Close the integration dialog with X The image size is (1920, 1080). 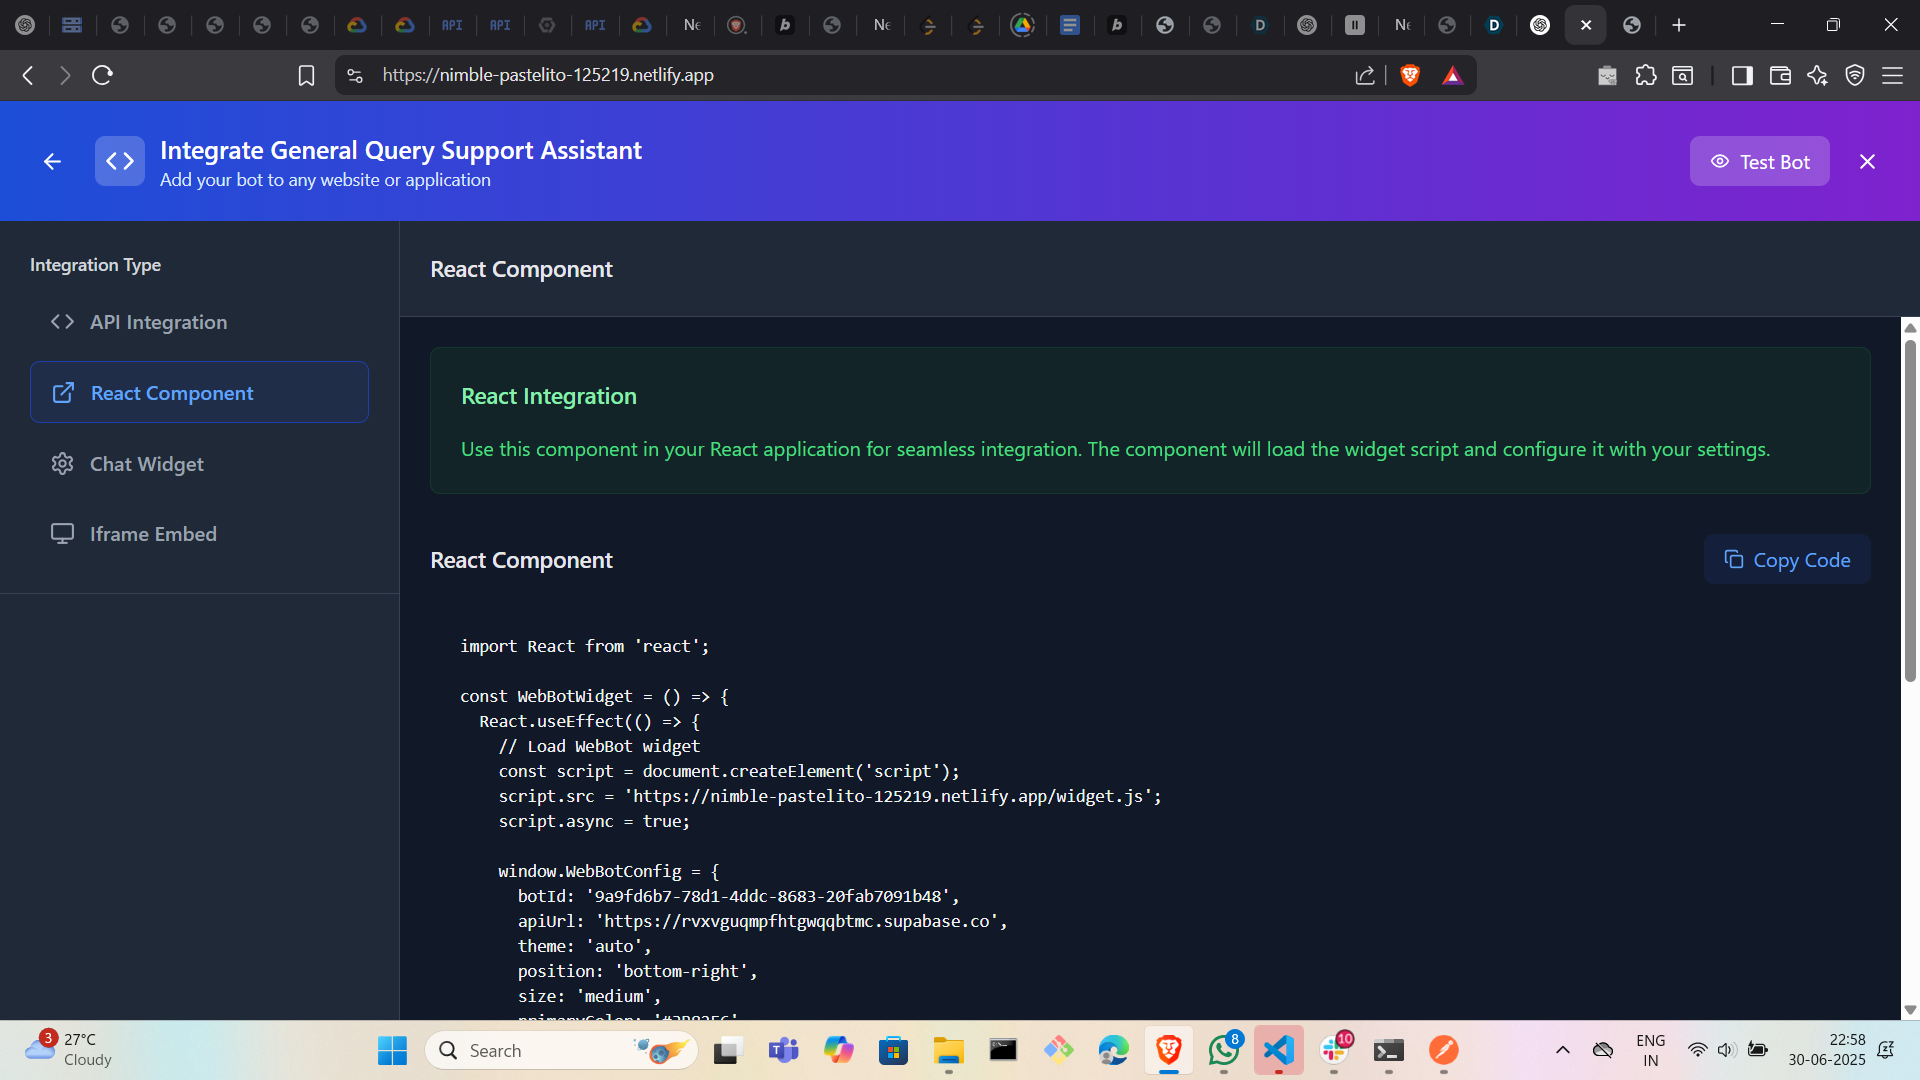point(1867,161)
